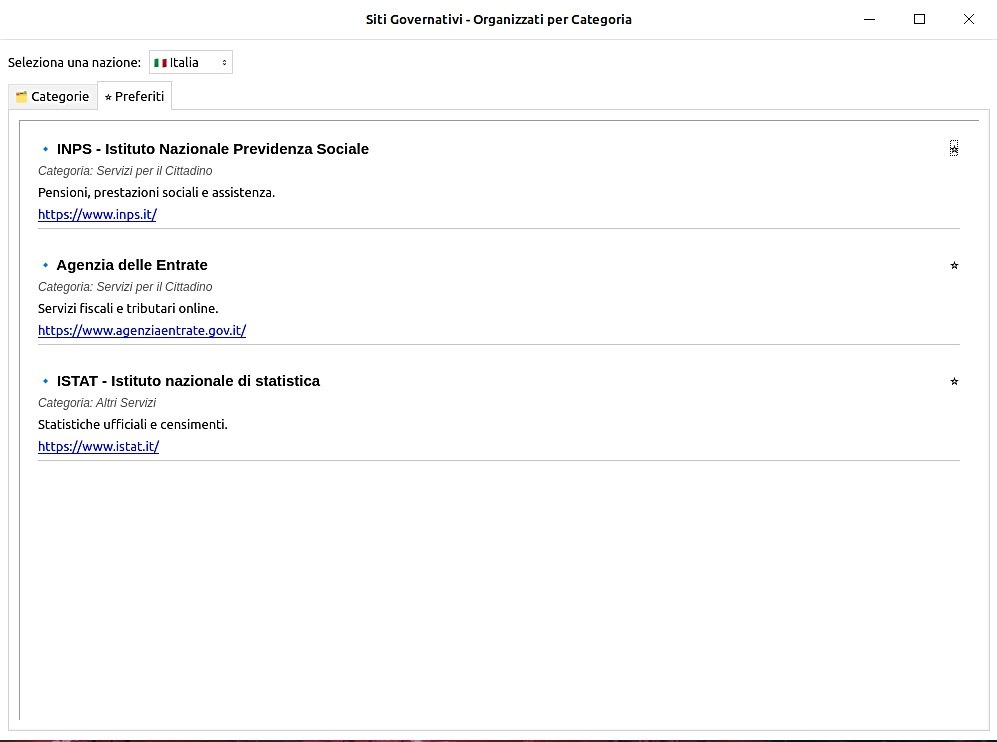Click the star icon on Preferiti tab
Viewport: 997px width, 742px height.
[x=108, y=97]
